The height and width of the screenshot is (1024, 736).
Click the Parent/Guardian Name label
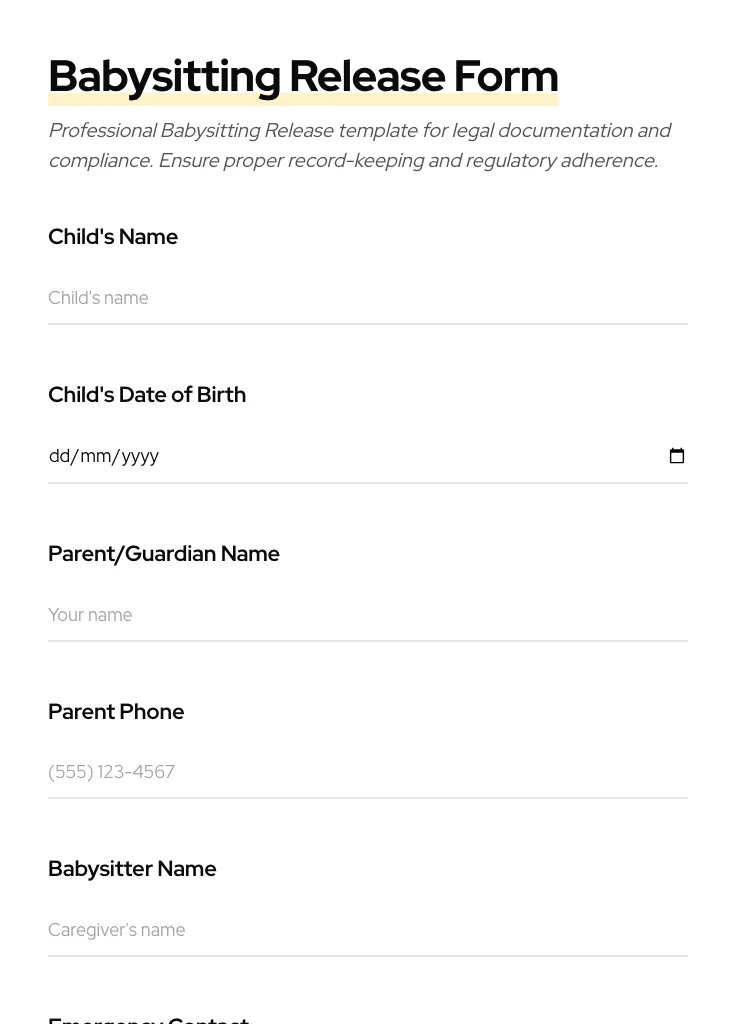(x=164, y=554)
